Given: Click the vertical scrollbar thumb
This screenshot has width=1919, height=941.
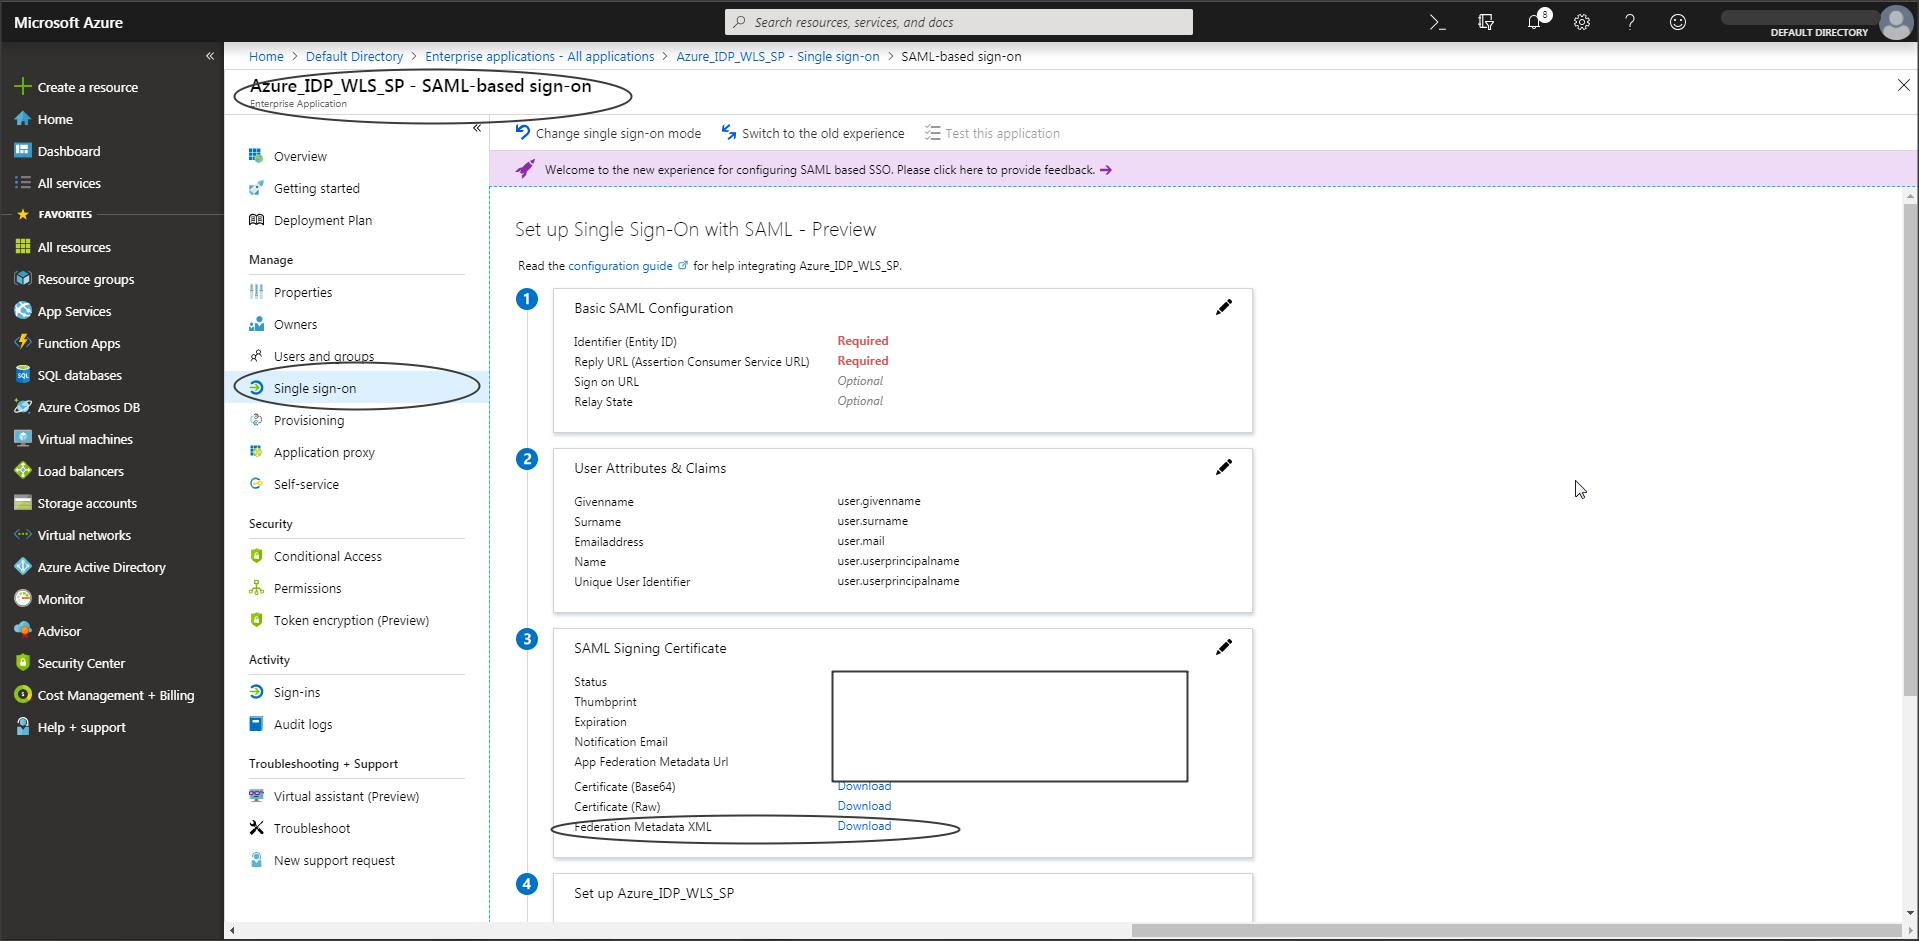Looking at the screenshot, I should coord(1911,448).
